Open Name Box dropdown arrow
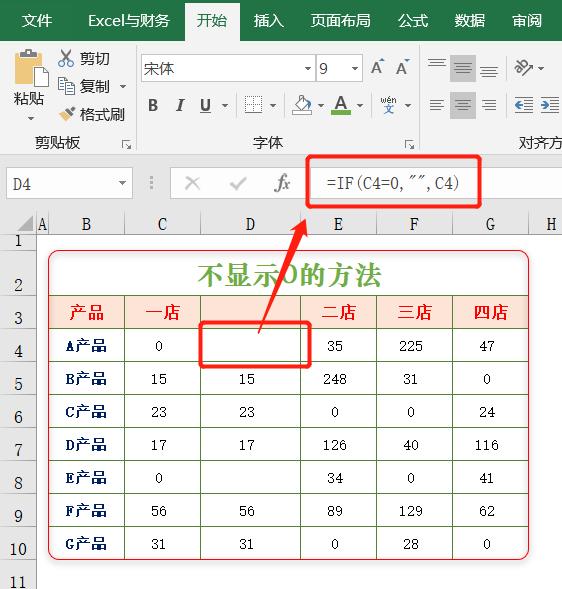This screenshot has height=589, width=562. (x=122, y=183)
